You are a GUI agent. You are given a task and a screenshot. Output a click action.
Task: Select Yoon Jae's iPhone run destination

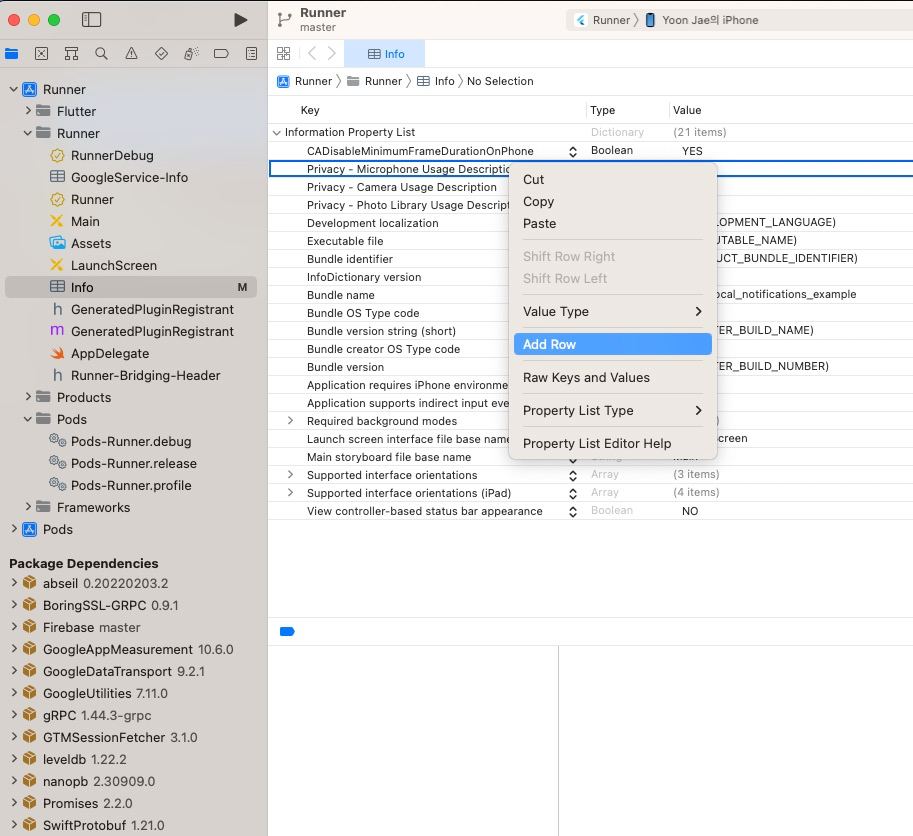pos(702,20)
